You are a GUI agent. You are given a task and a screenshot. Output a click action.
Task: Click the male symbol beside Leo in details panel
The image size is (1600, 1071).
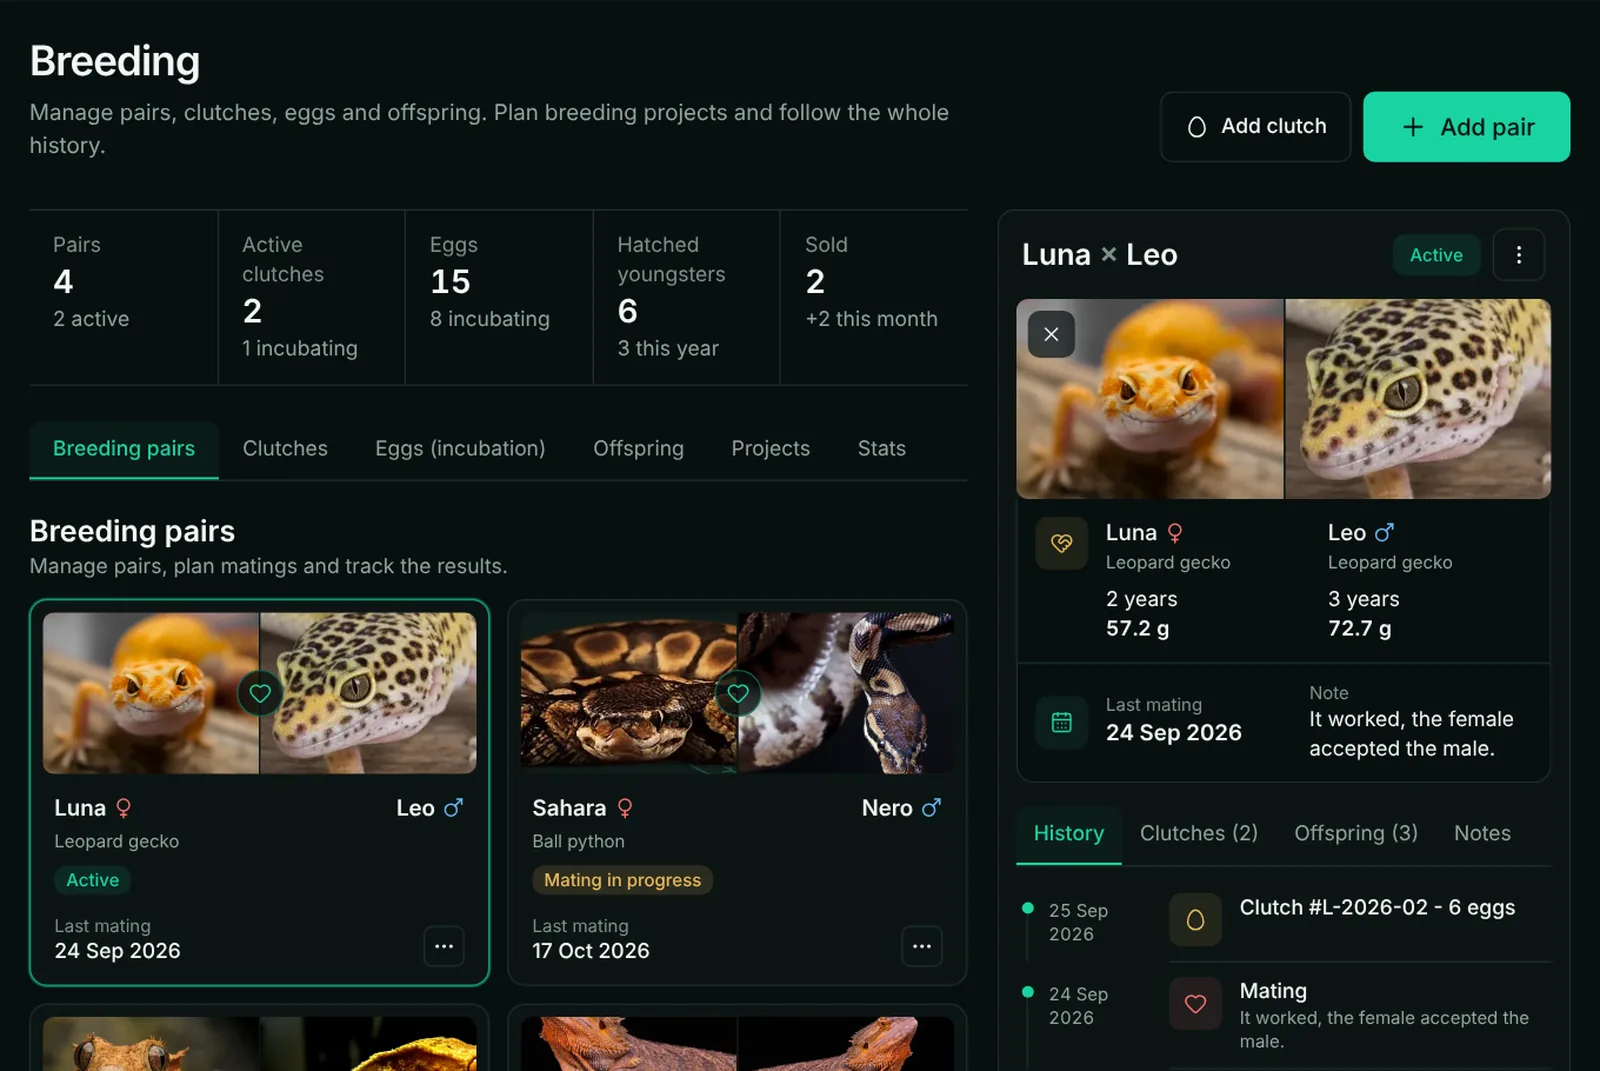tap(1384, 533)
